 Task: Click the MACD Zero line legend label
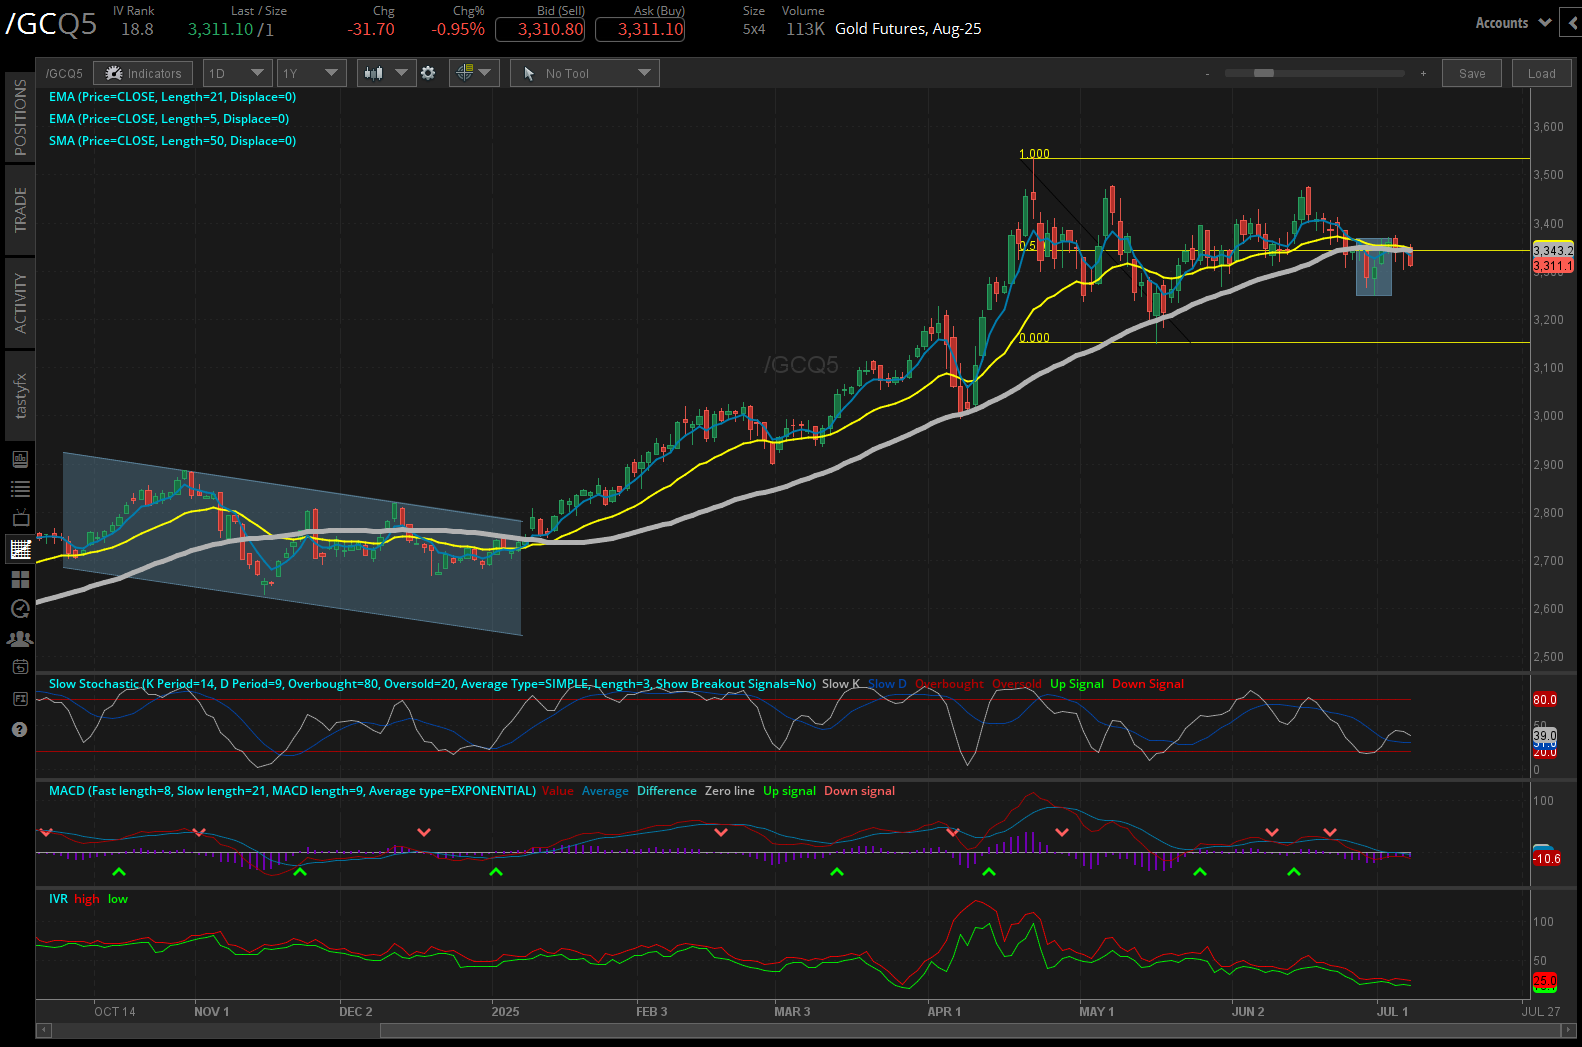click(730, 791)
